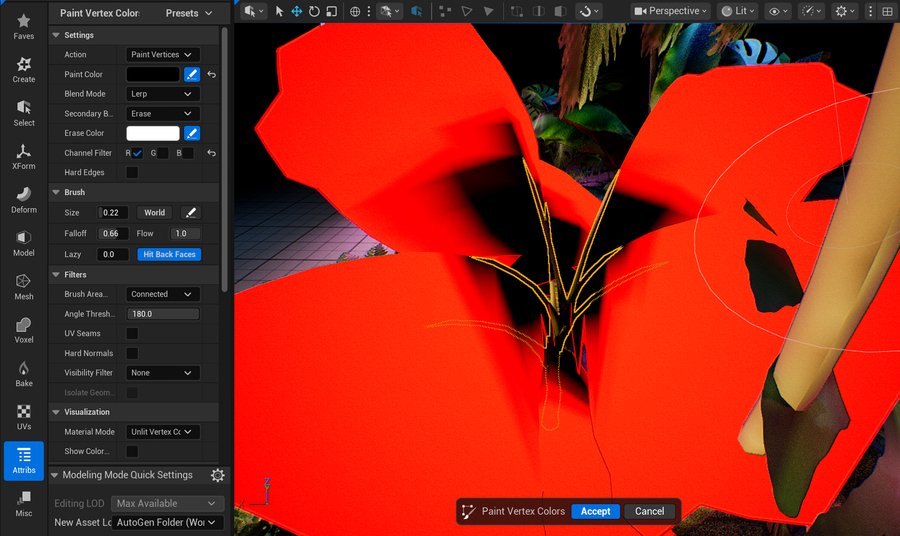
Task: Reset Paint Color to default arrow
Action: click(211, 74)
